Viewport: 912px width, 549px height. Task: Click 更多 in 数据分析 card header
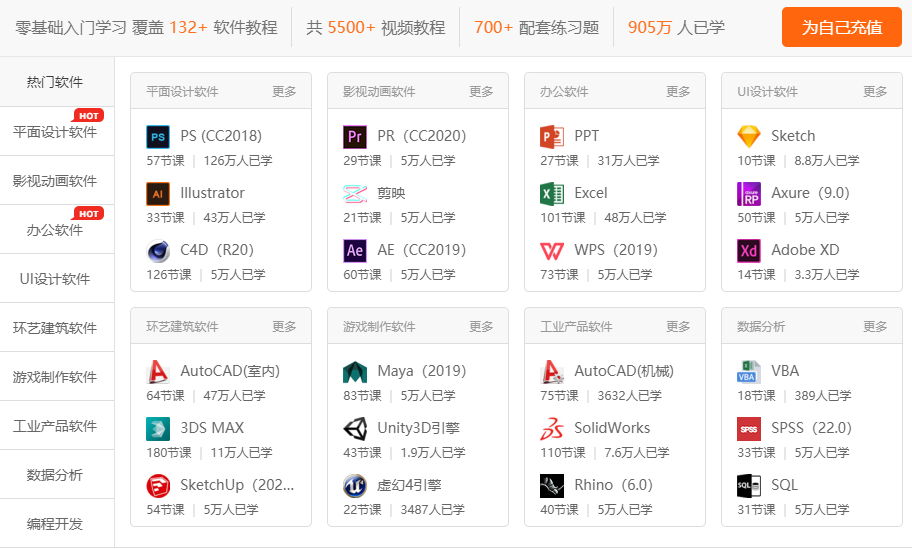pyautogui.click(x=875, y=326)
